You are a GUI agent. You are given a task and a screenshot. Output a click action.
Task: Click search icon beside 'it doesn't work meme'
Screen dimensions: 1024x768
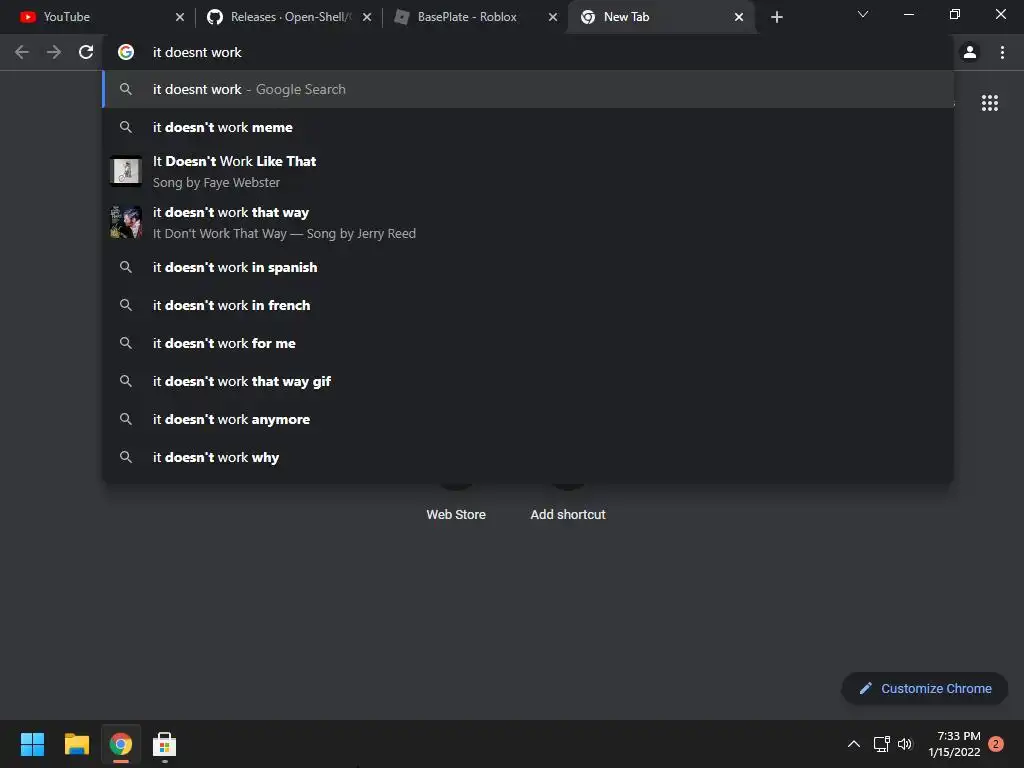point(126,127)
